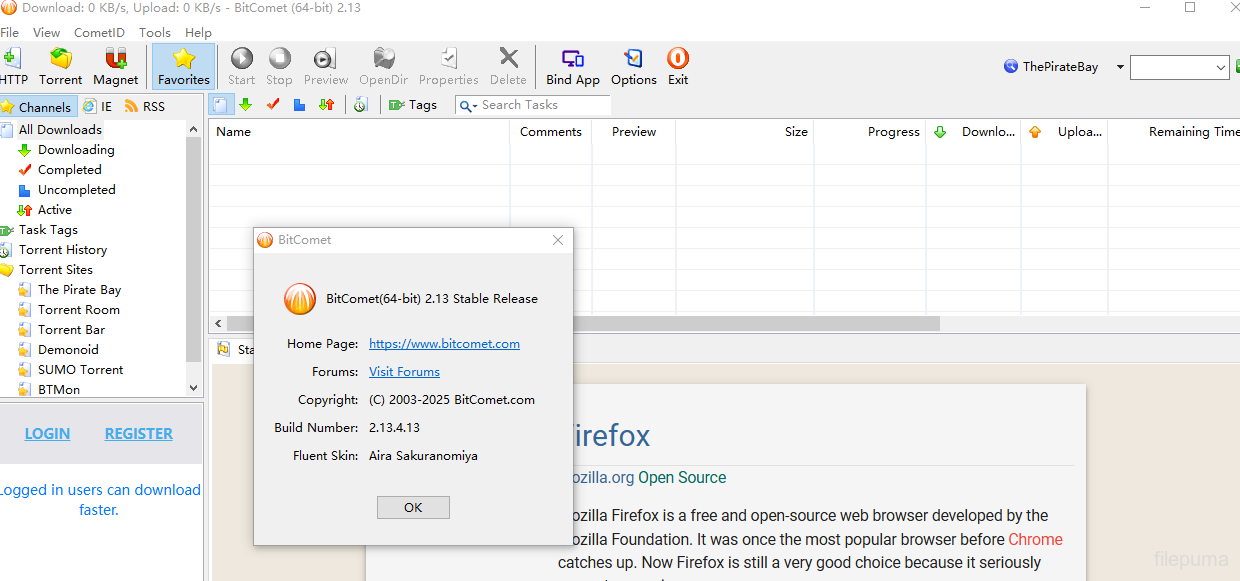This screenshot has height=581, width=1240.
Task: Click the Torrent toolbar icon
Action: (61, 66)
